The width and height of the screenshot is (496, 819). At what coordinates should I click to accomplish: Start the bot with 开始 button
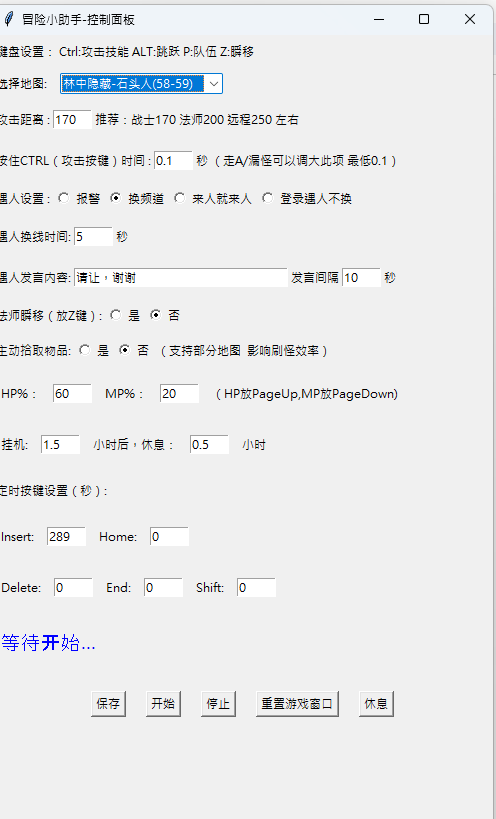click(163, 704)
